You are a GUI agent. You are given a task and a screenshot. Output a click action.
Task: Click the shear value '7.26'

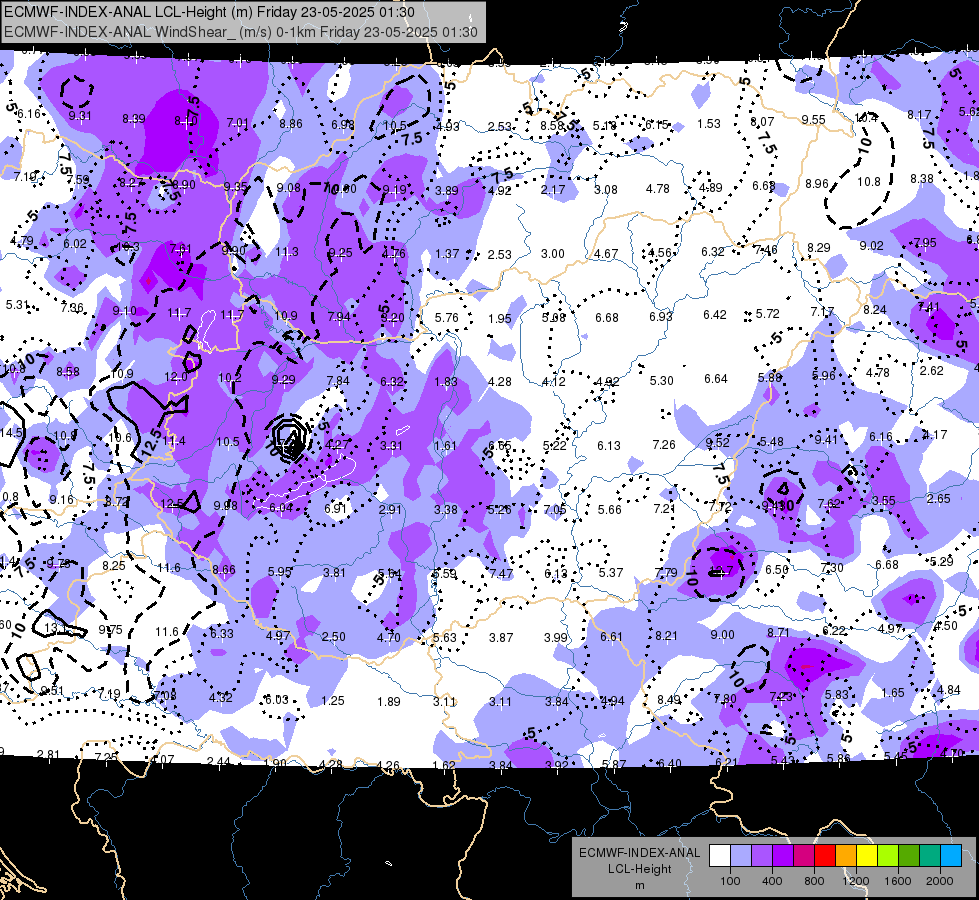(x=664, y=444)
